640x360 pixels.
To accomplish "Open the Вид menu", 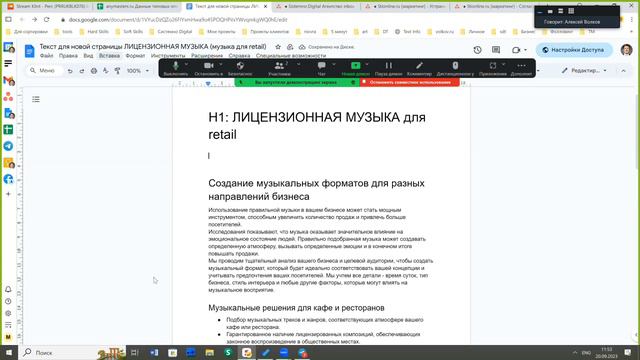I will point(88,56).
